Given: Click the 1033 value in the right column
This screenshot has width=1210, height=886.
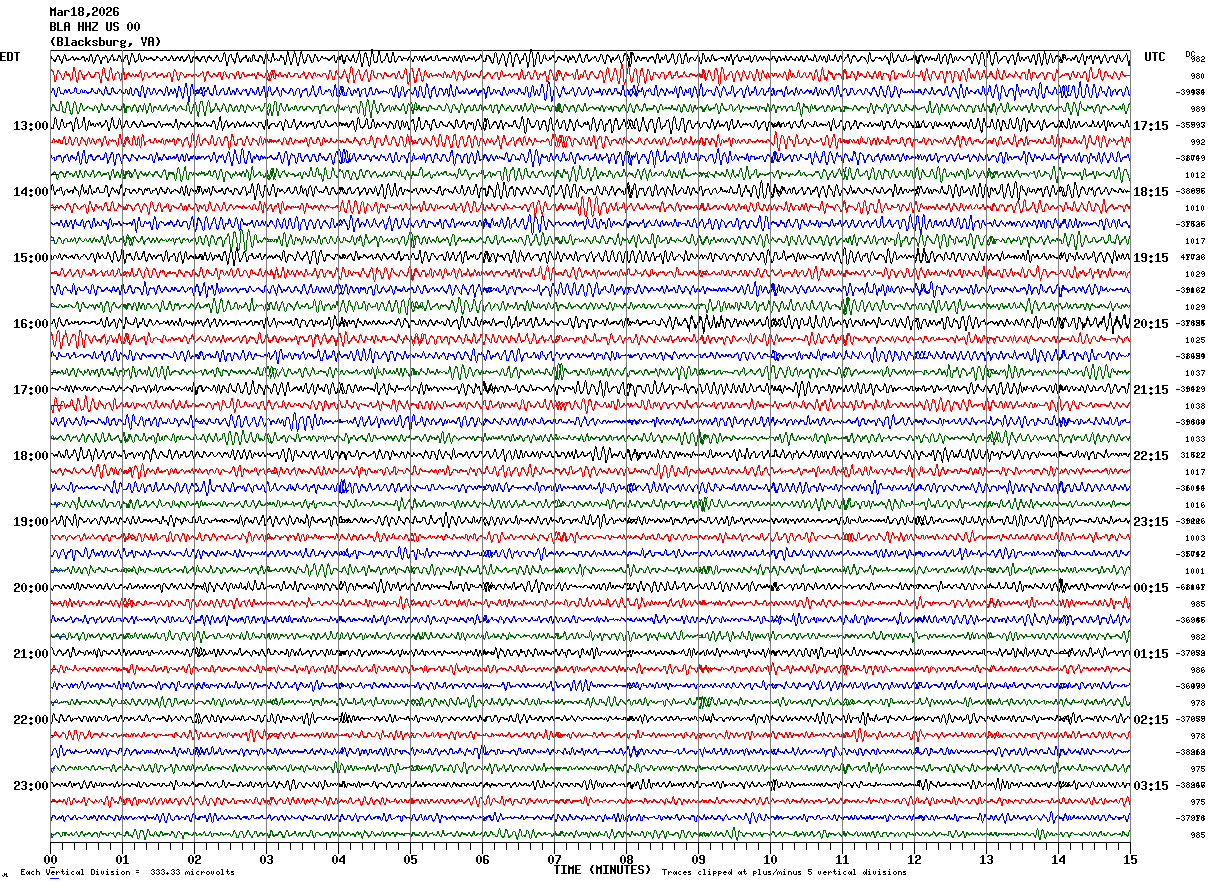Looking at the screenshot, I should point(1195,439).
